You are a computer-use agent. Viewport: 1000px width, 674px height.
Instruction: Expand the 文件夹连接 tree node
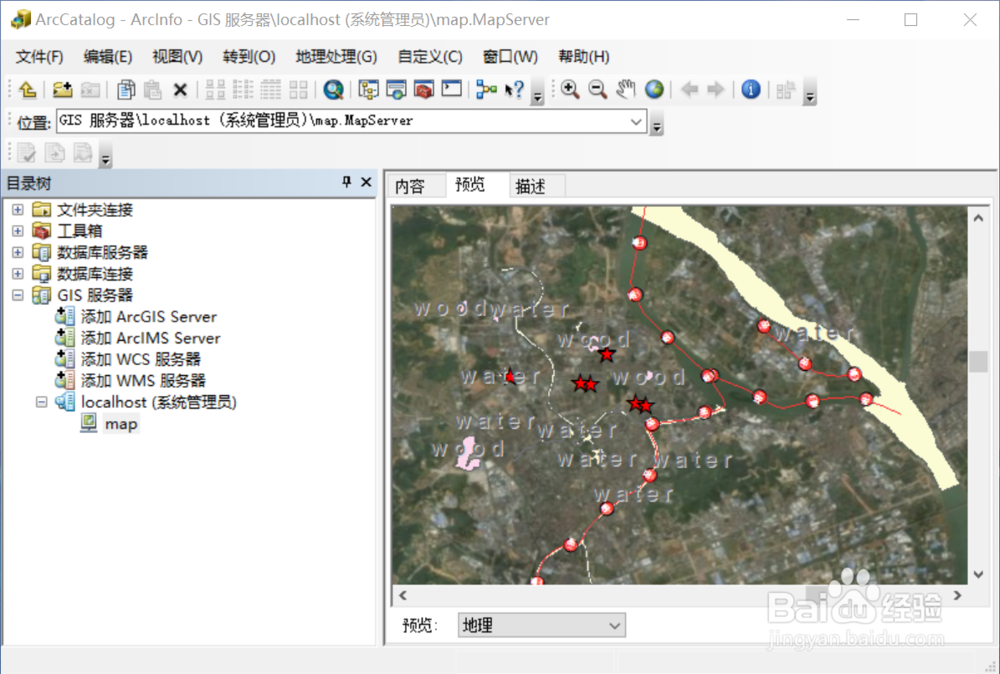click(18, 210)
